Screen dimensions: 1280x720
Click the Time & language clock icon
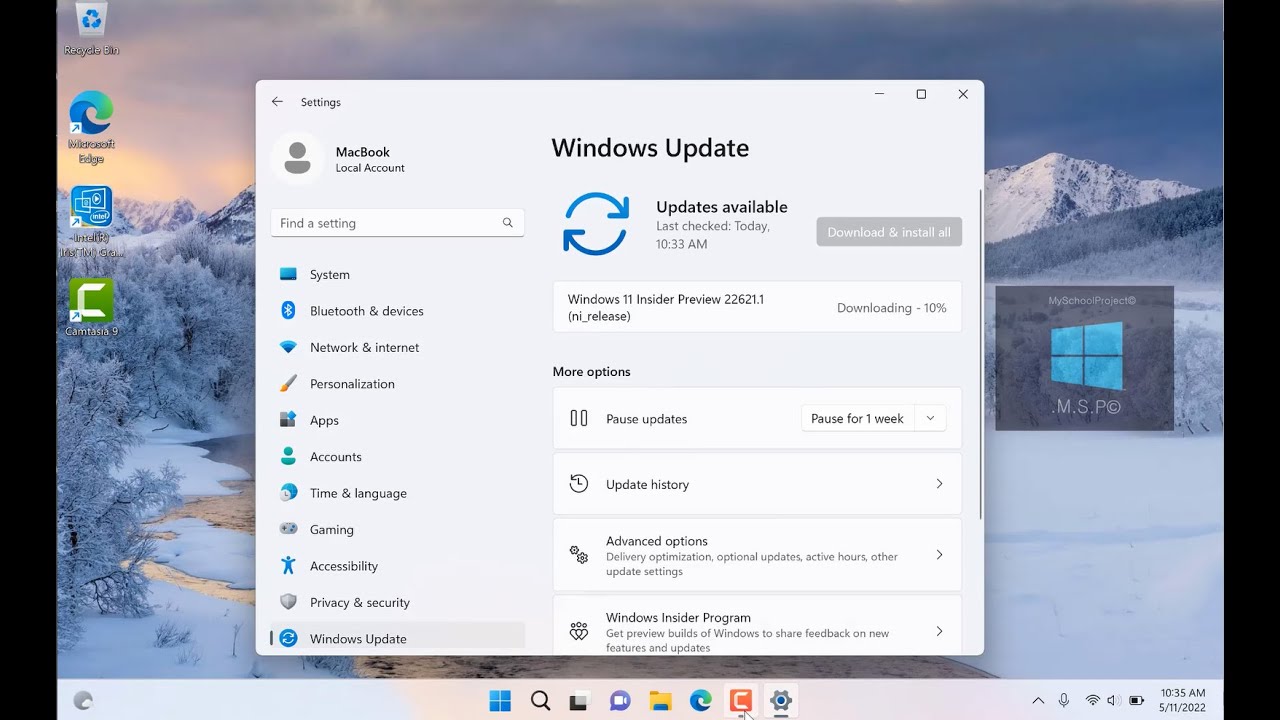pyautogui.click(x=288, y=492)
